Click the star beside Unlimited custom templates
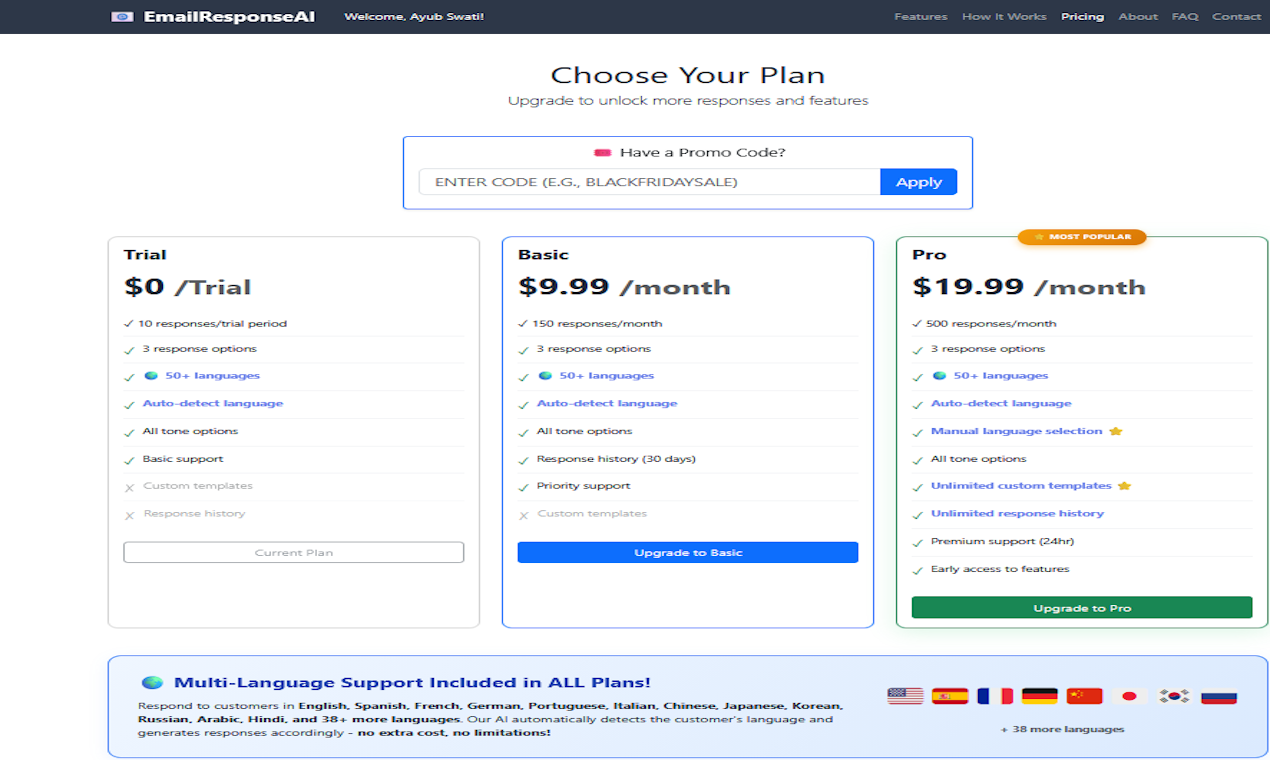Screen dimensions: 1270x760 pos(1125,485)
